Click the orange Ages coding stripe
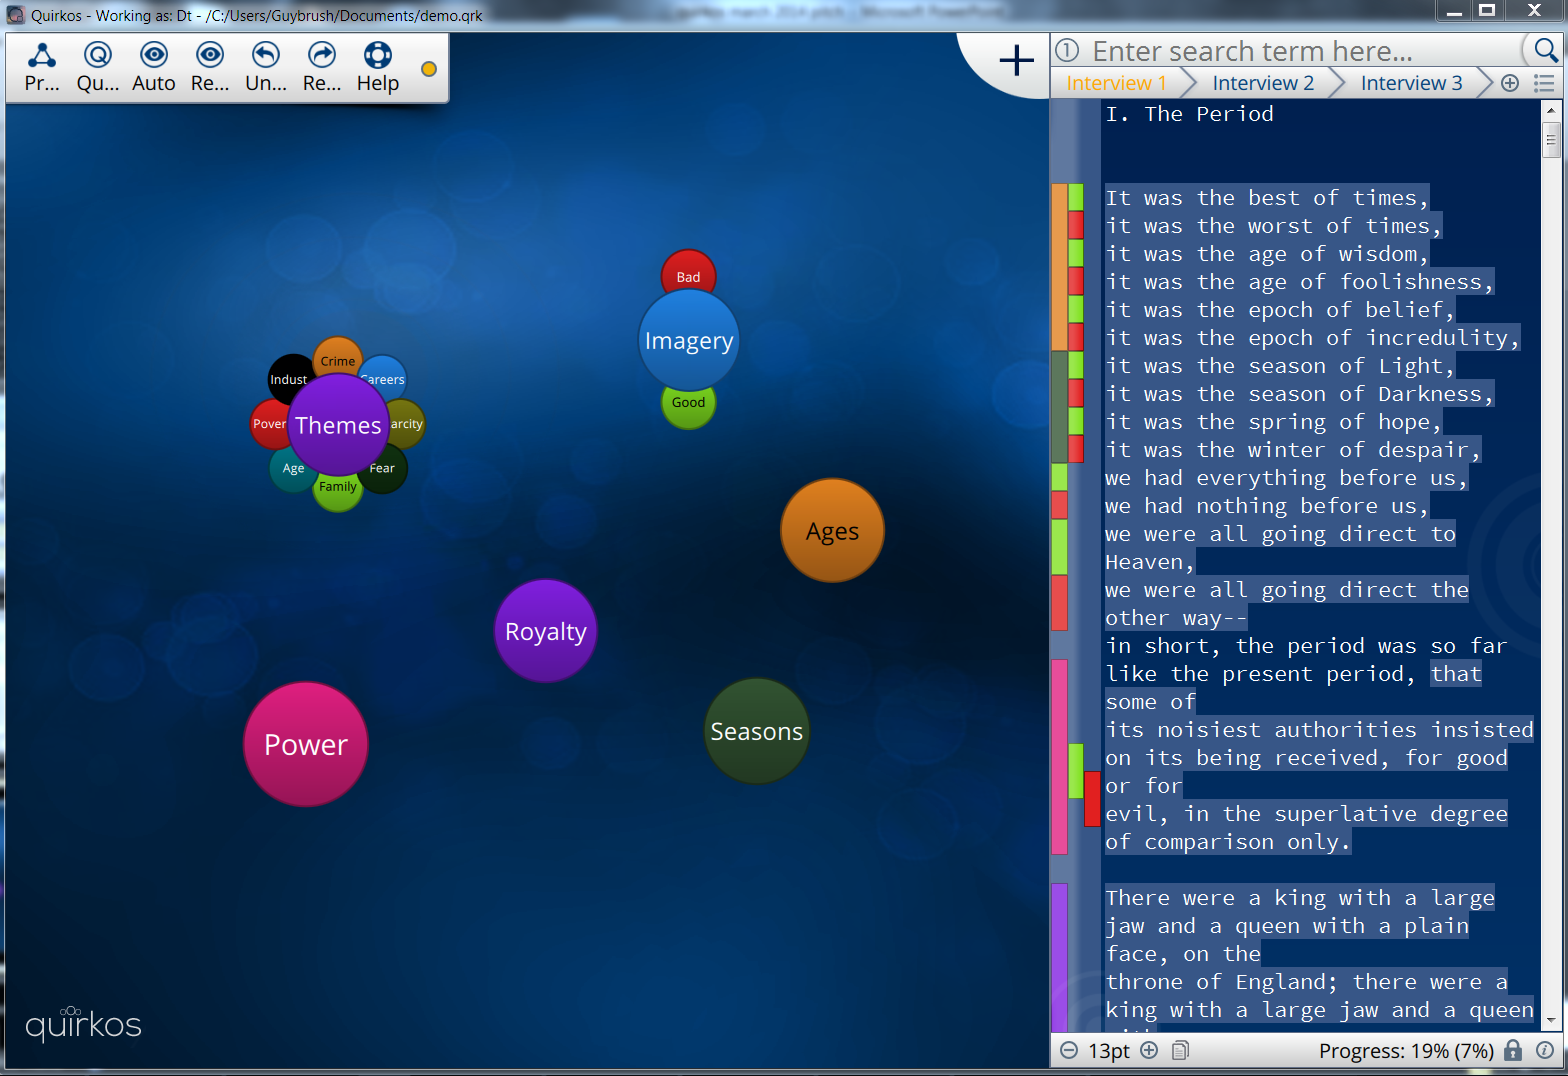 coord(1059,266)
